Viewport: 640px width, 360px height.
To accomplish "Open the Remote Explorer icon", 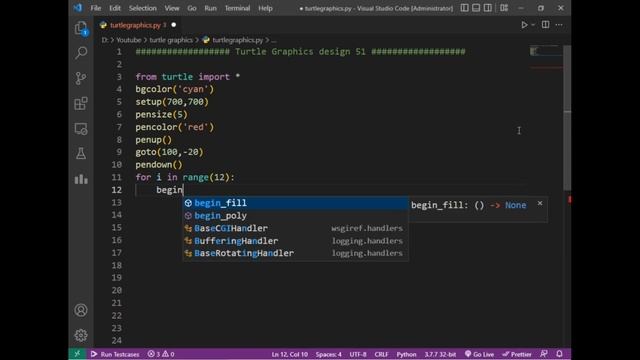I will click(x=81, y=129).
